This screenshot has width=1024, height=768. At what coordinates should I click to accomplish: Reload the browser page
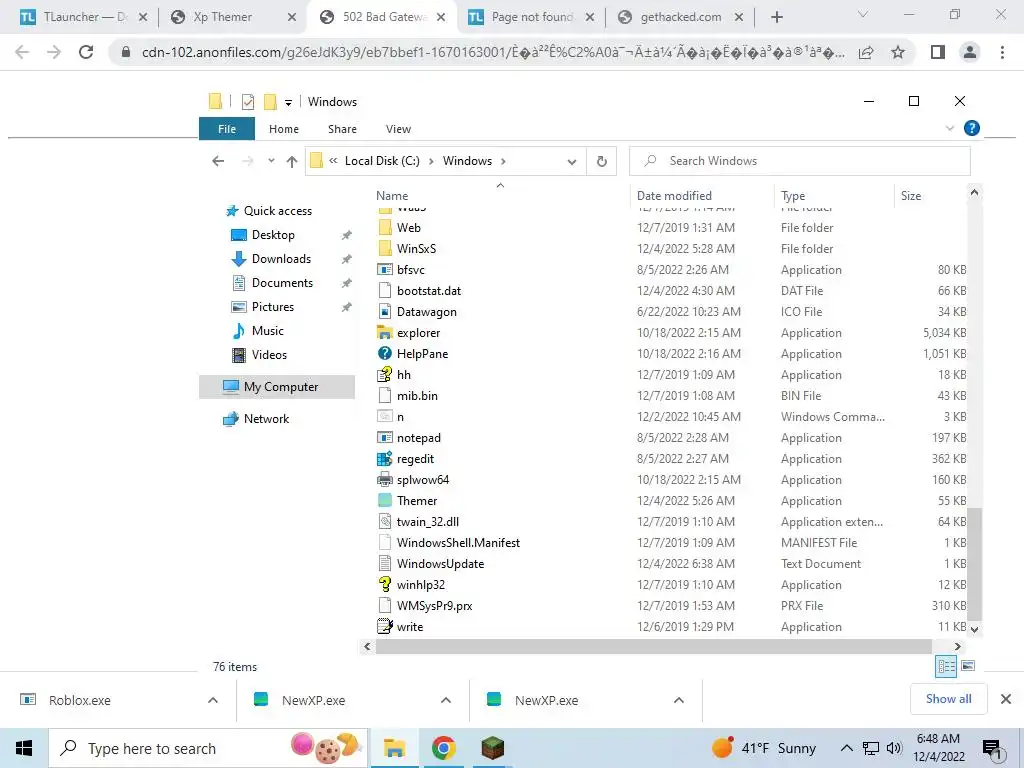pos(86,52)
